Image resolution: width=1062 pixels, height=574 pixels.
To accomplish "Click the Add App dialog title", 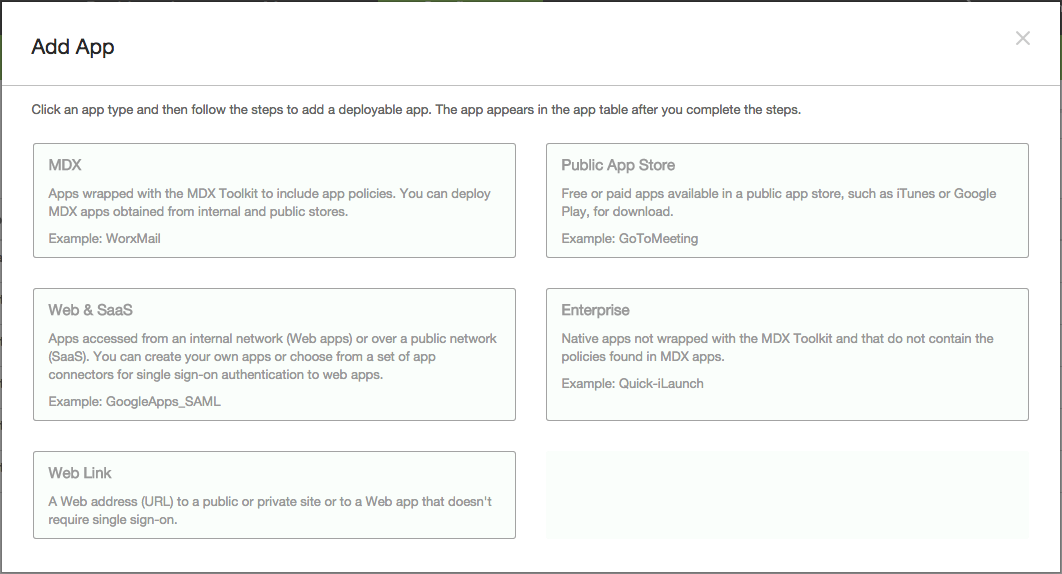I will pos(73,46).
